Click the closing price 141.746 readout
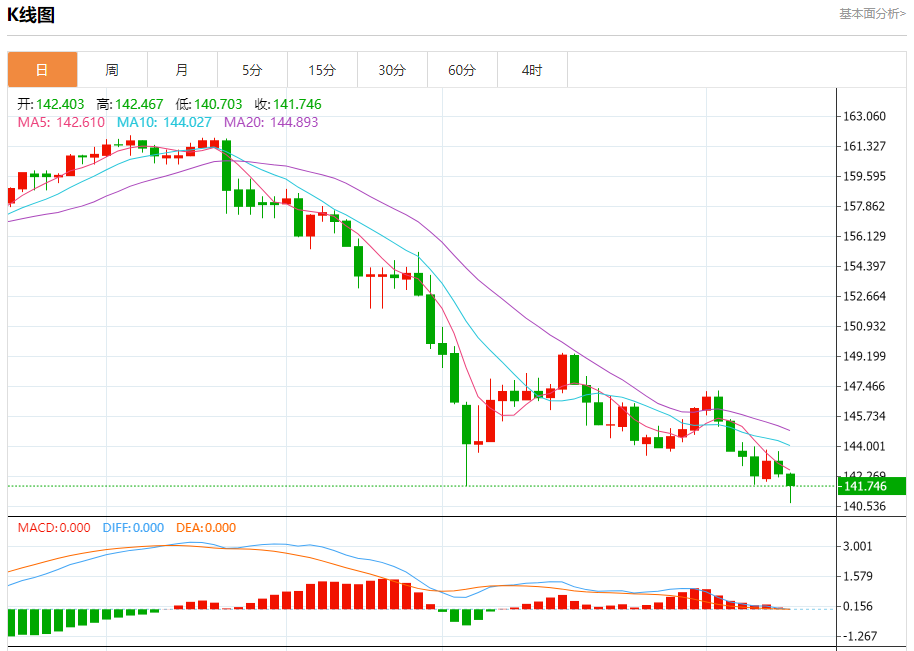The width and height of the screenshot is (914, 651). [x=297, y=104]
